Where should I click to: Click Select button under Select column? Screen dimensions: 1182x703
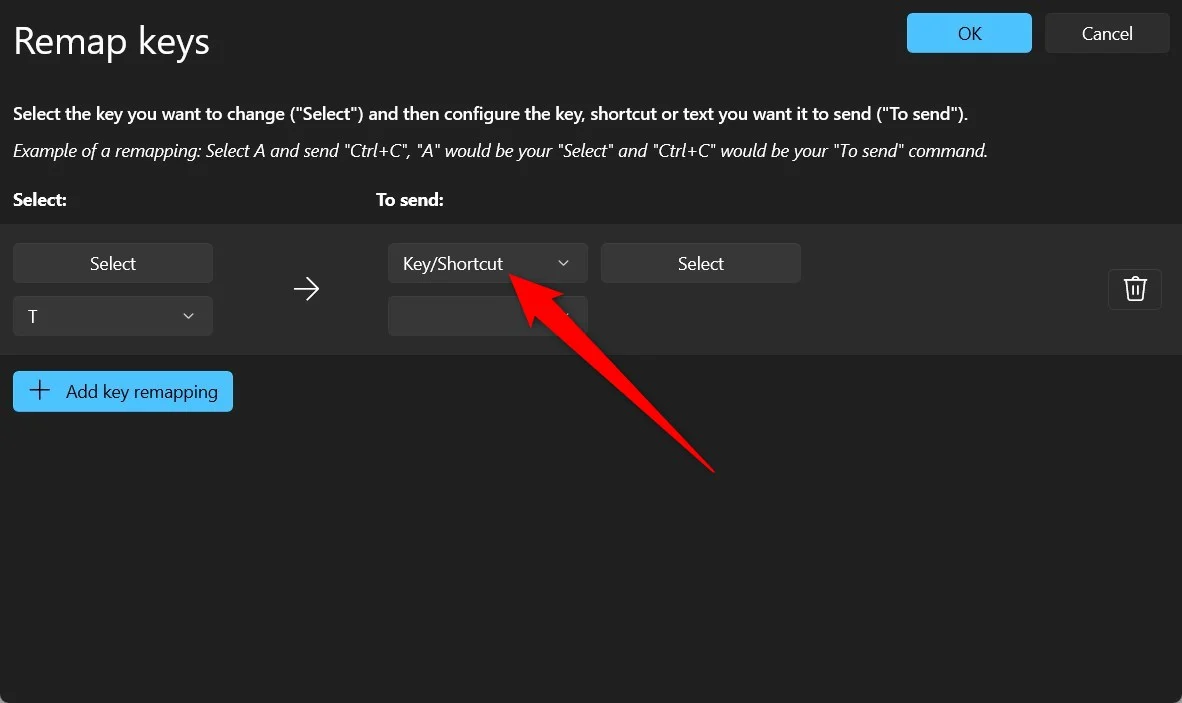pyautogui.click(x=112, y=263)
